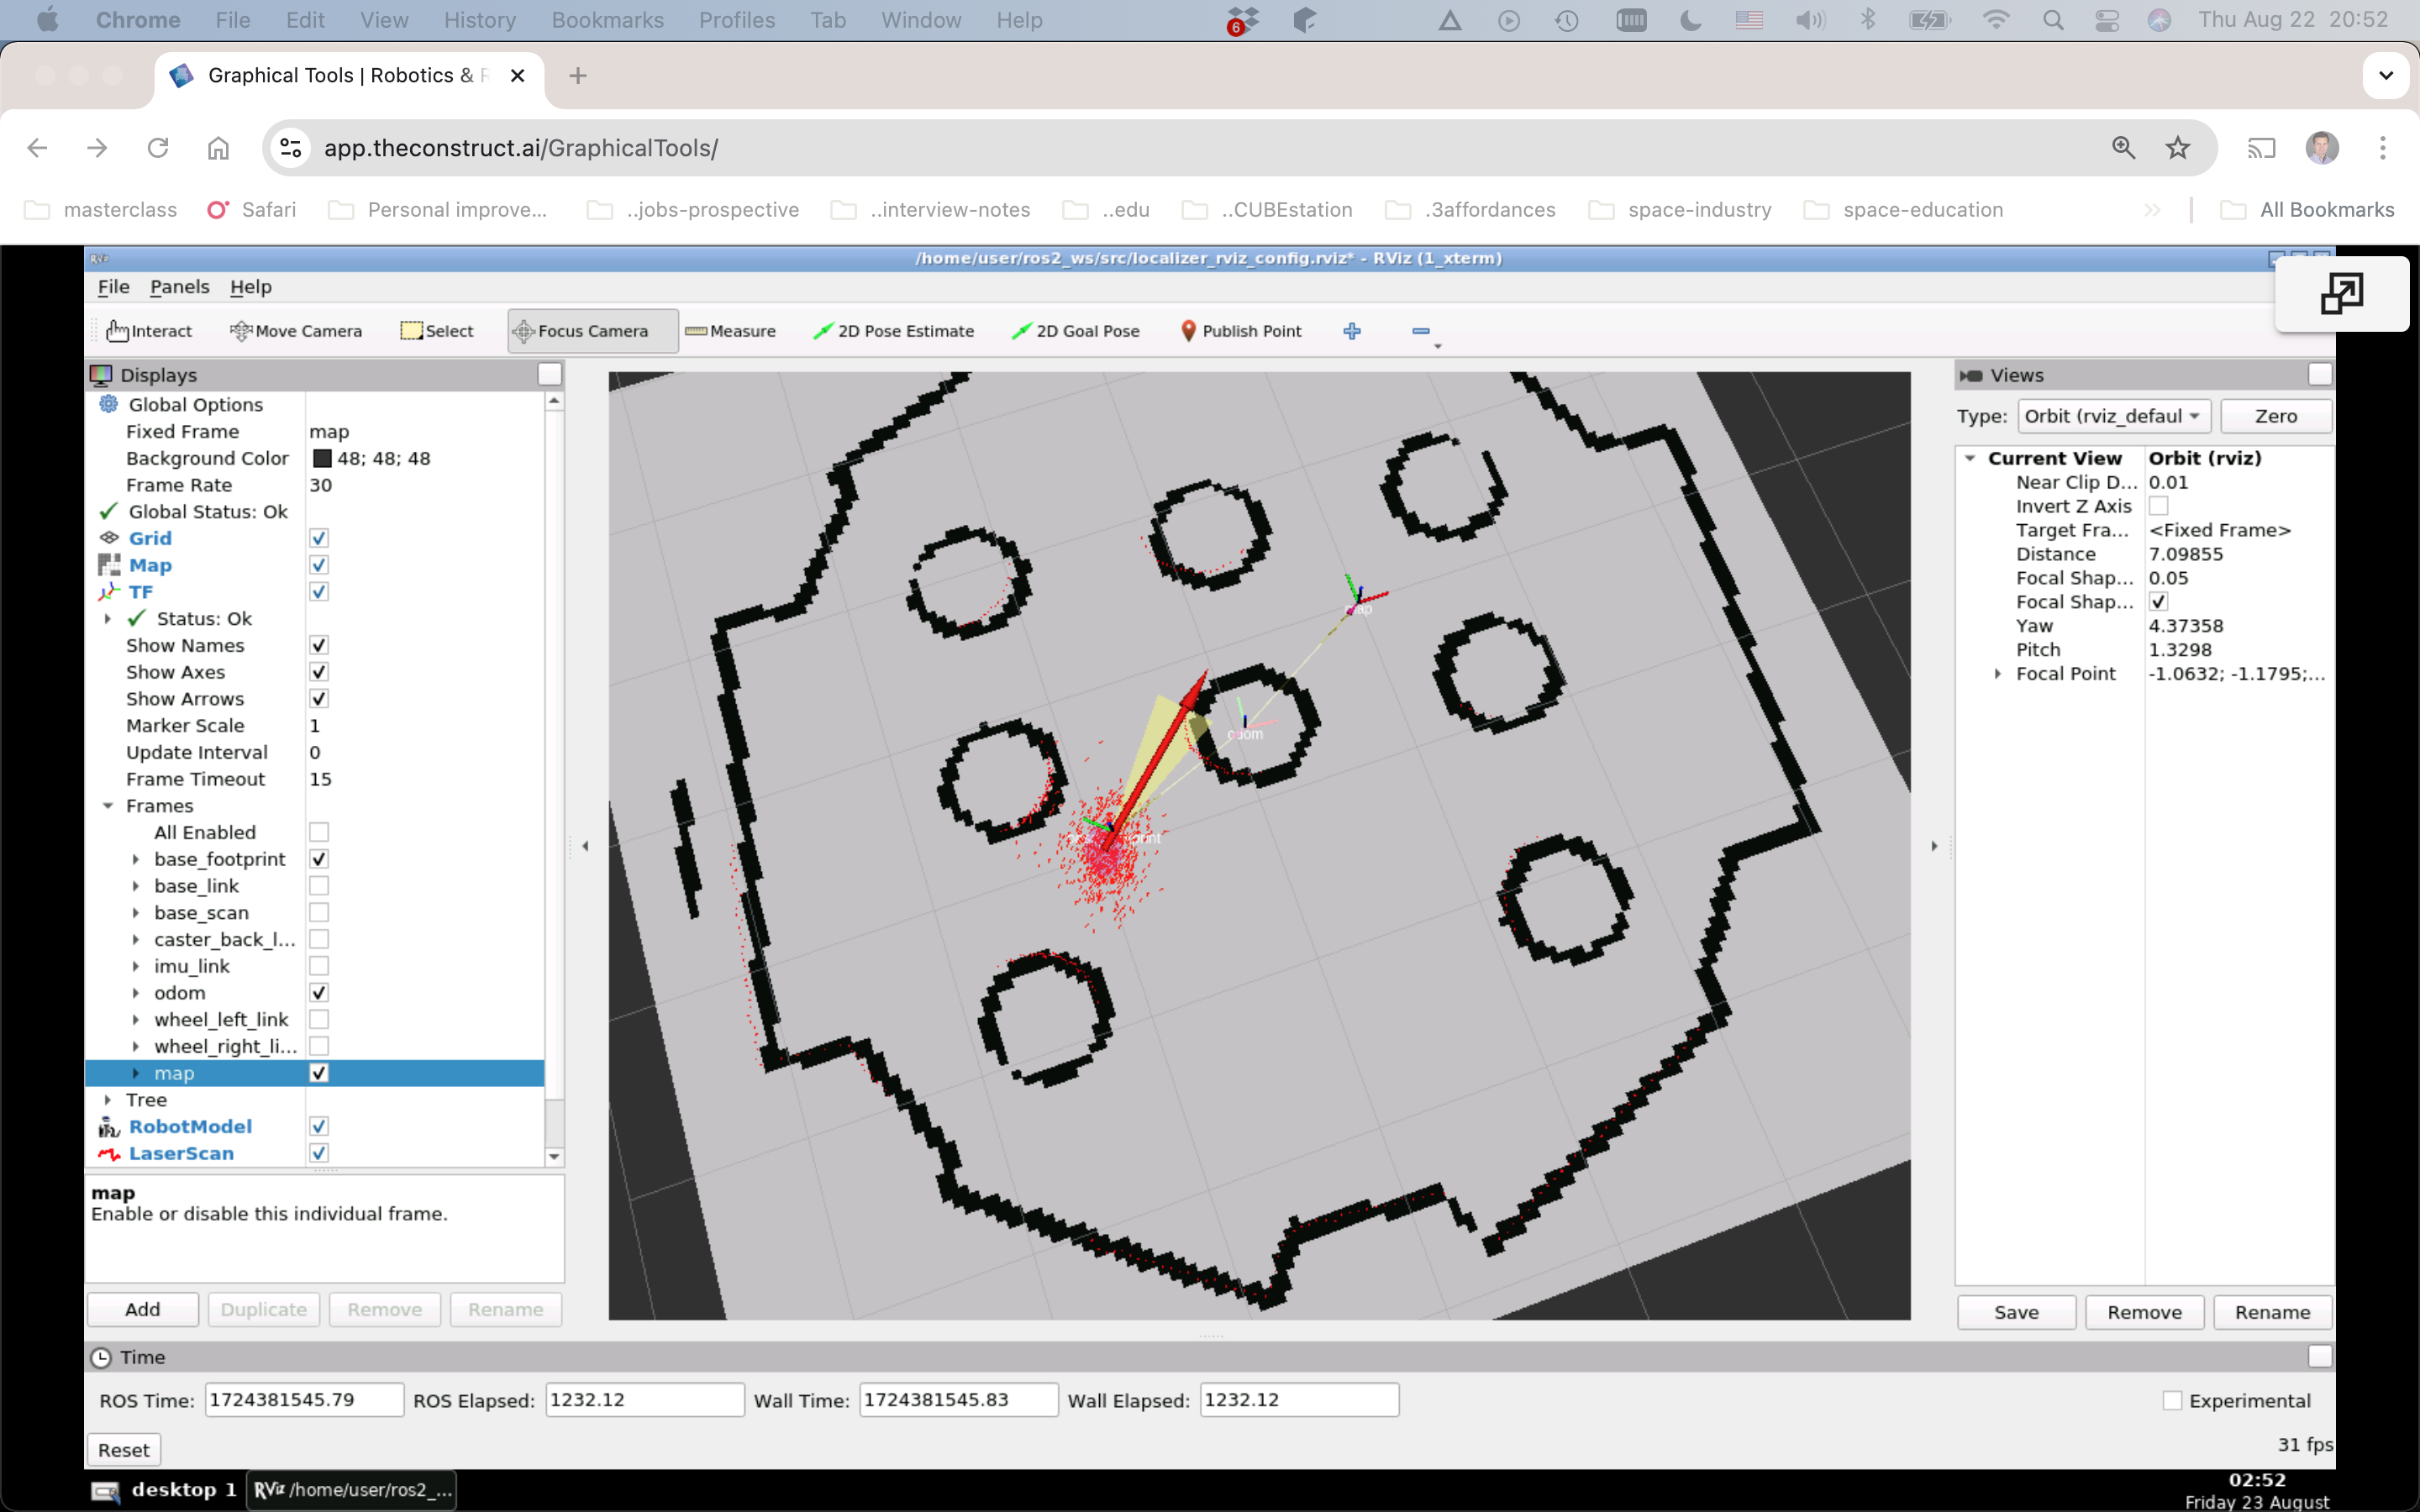Image resolution: width=2420 pixels, height=1512 pixels.
Task: Collapse the Frames tree node
Action: [x=108, y=806]
